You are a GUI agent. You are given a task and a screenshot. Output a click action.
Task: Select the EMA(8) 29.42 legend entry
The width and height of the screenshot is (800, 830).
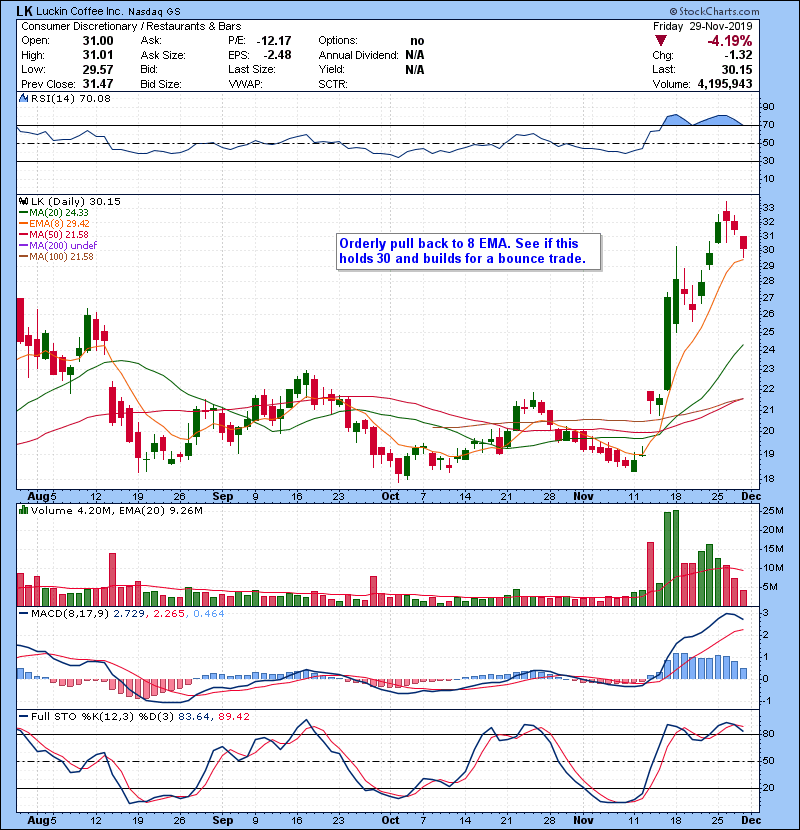tap(54, 223)
